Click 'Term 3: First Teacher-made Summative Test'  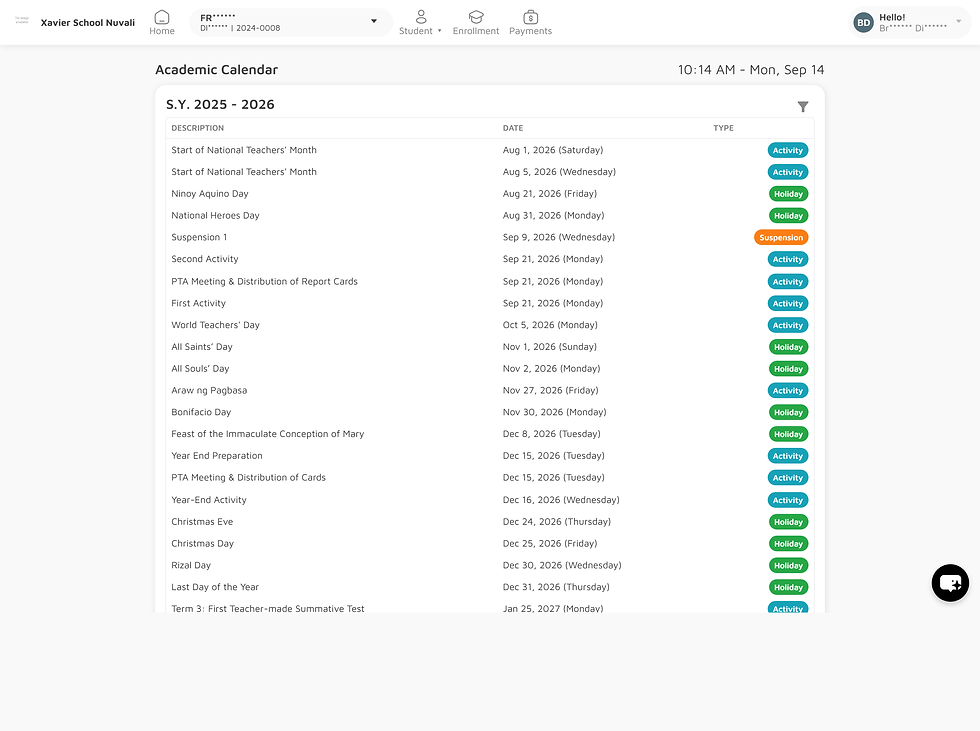tap(268, 609)
